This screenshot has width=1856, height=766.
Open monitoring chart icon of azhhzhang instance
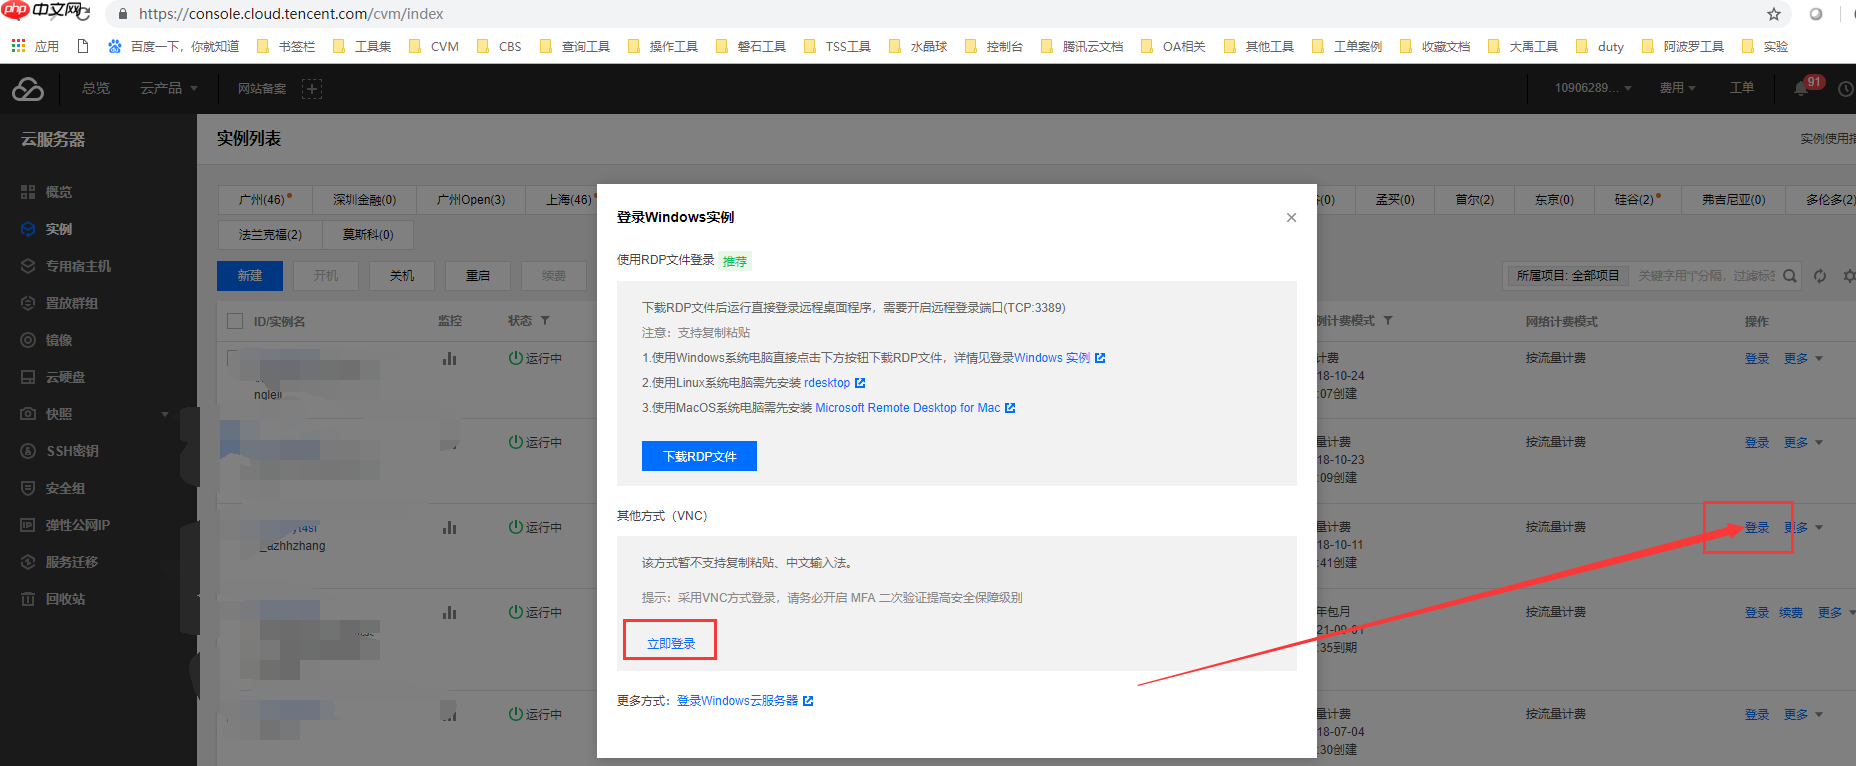pyautogui.click(x=450, y=527)
